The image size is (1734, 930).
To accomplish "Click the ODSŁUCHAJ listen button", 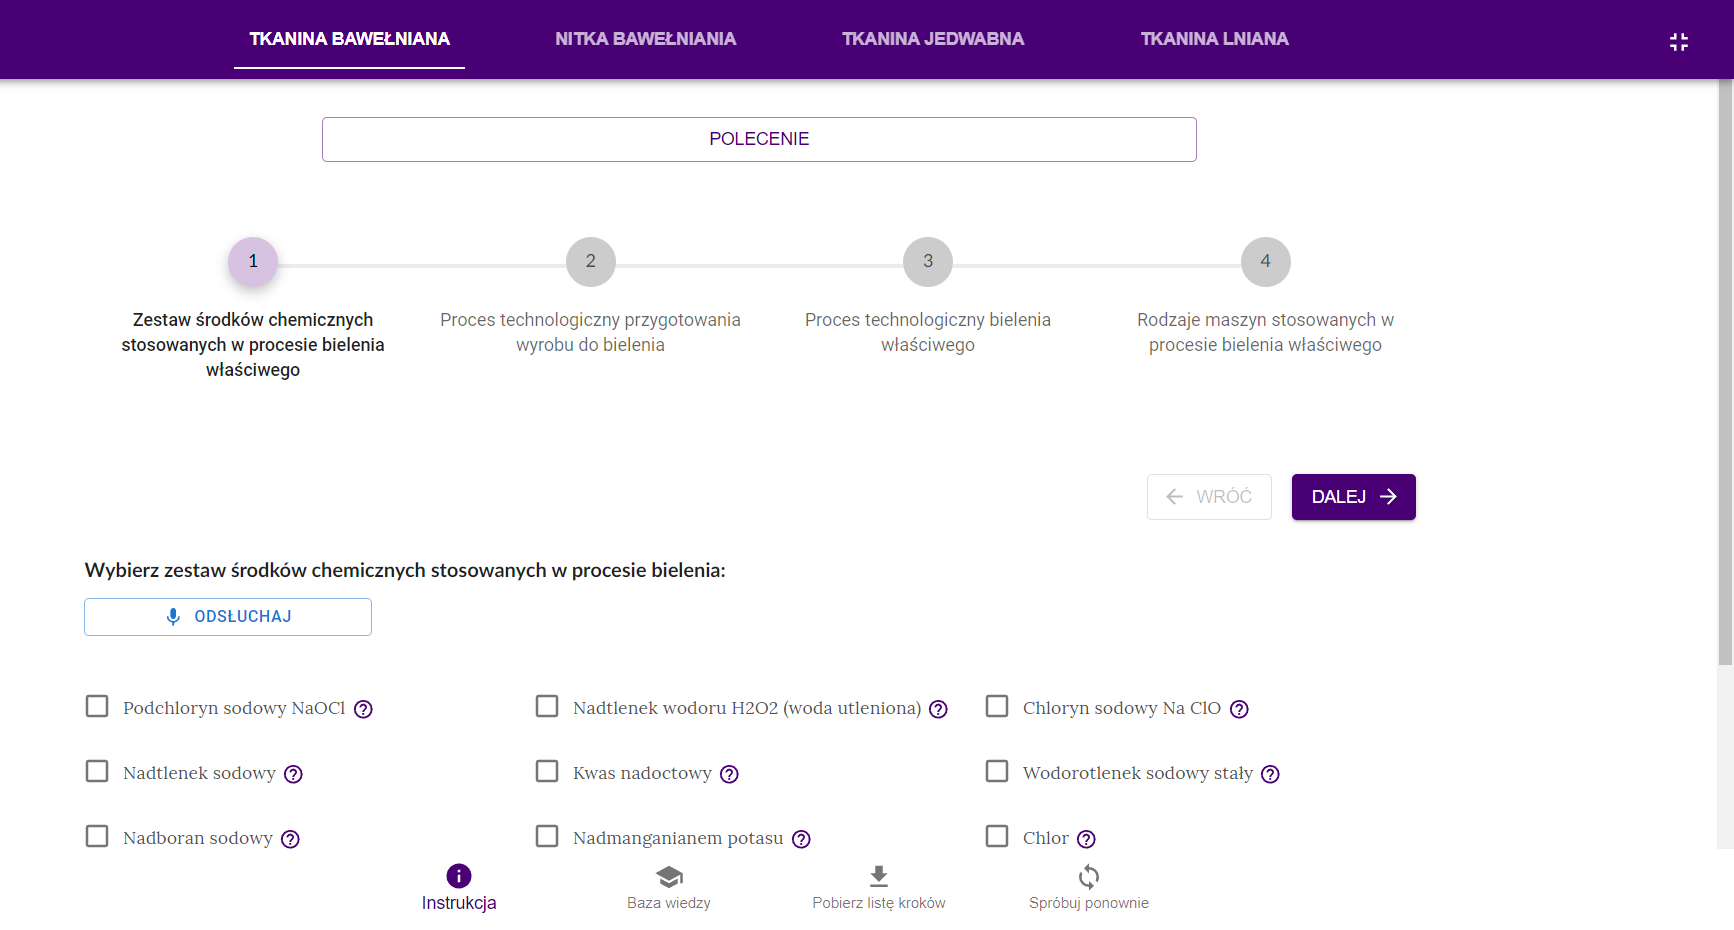I will click(x=228, y=617).
